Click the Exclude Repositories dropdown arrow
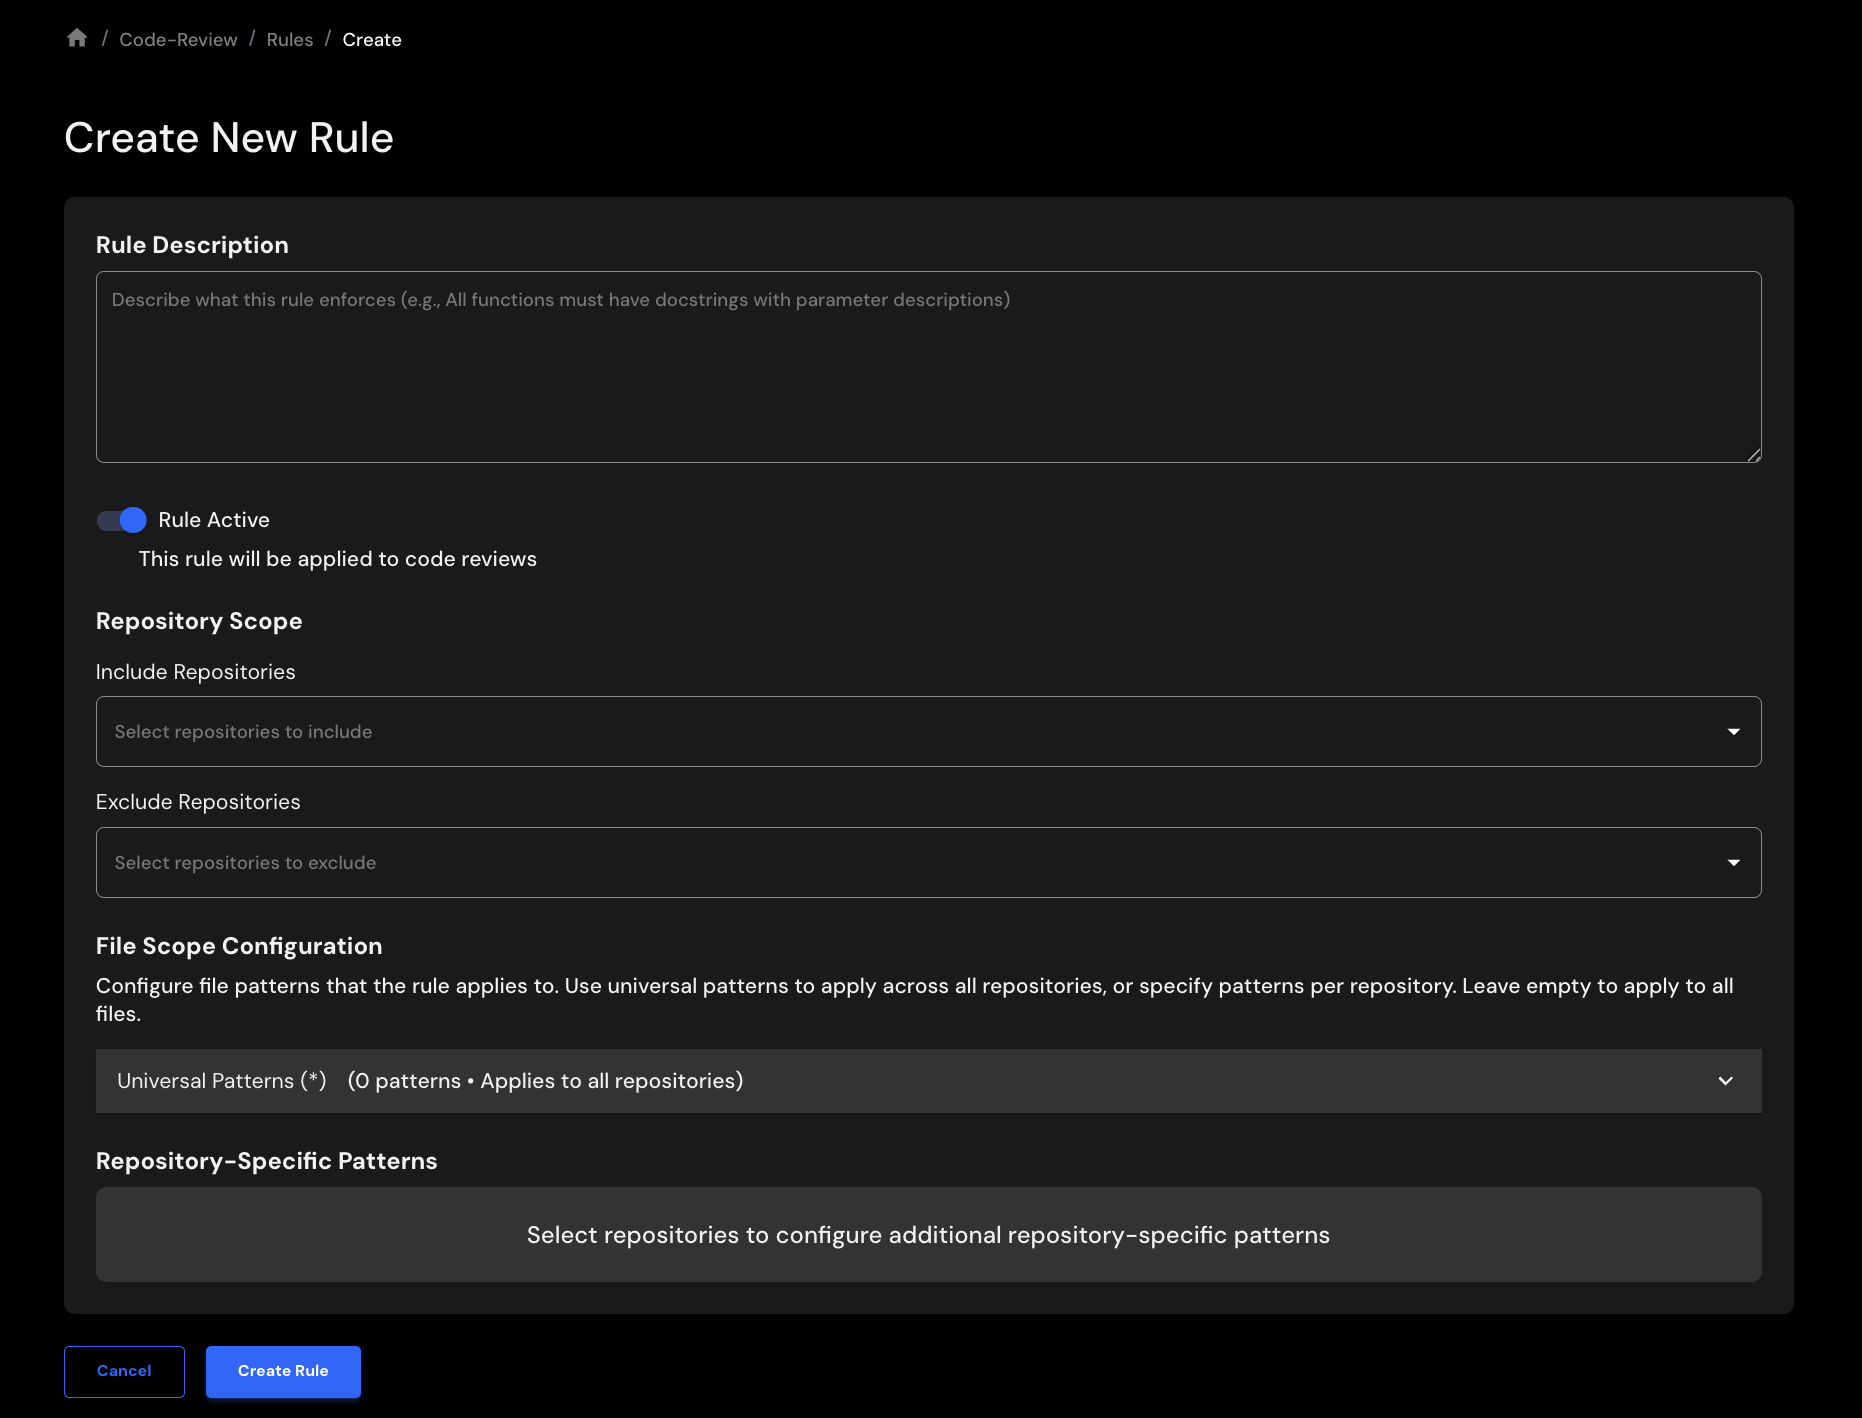This screenshot has width=1862, height=1418. click(1733, 863)
